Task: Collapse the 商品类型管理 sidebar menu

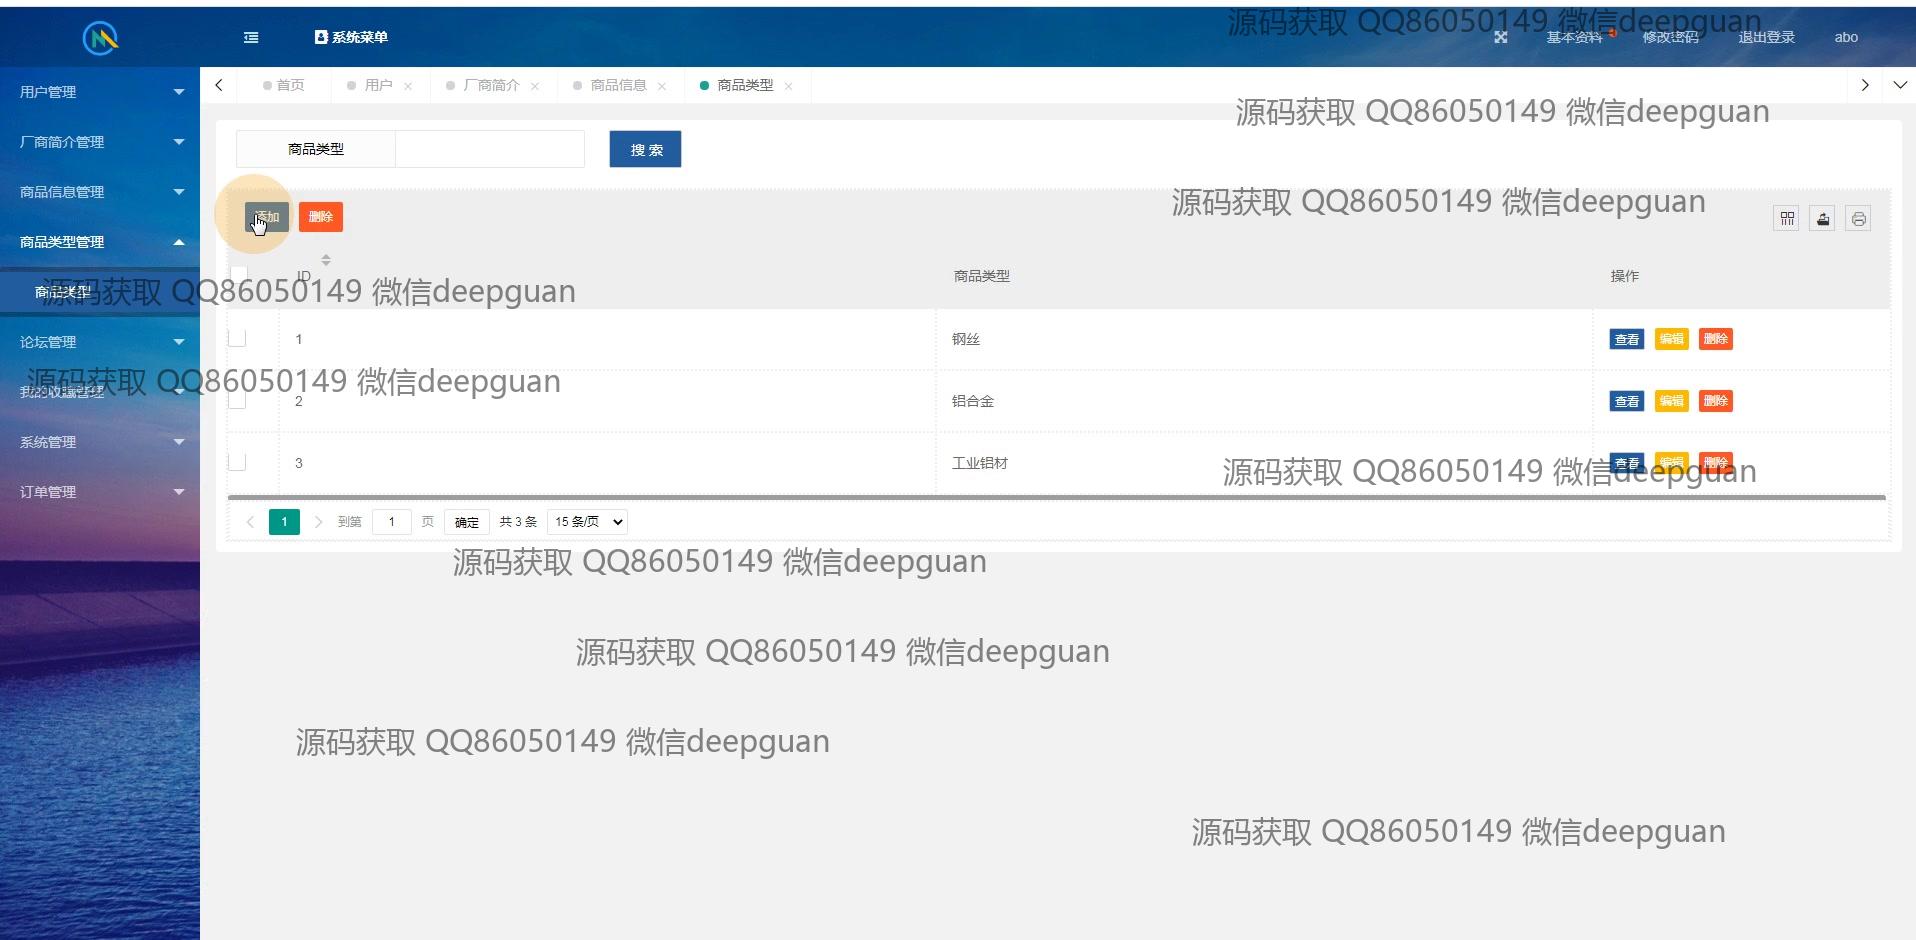Action: (100, 242)
